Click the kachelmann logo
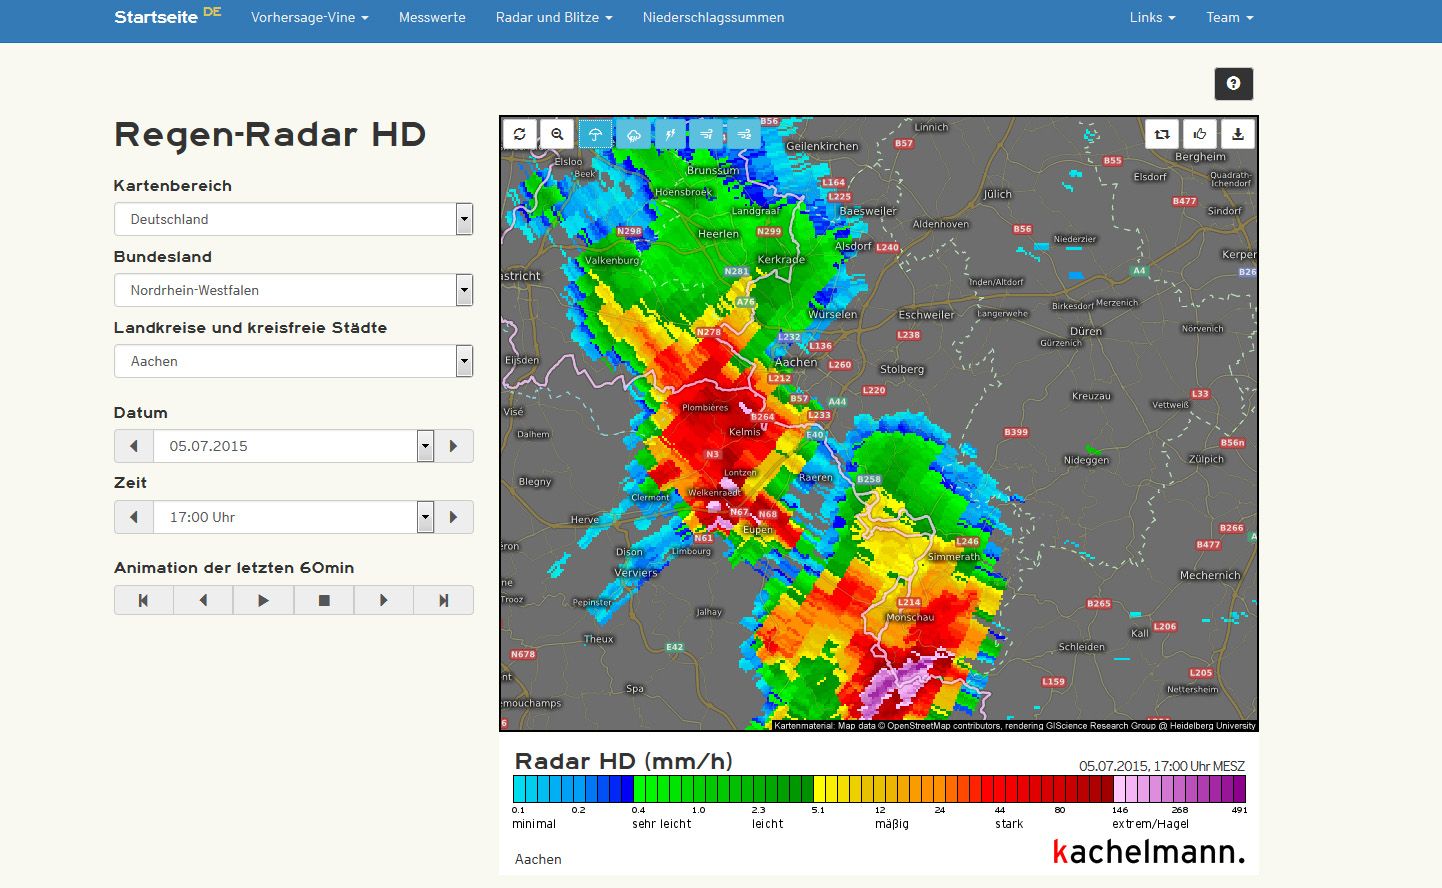This screenshot has height=888, width=1442. tap(1149, 852)
